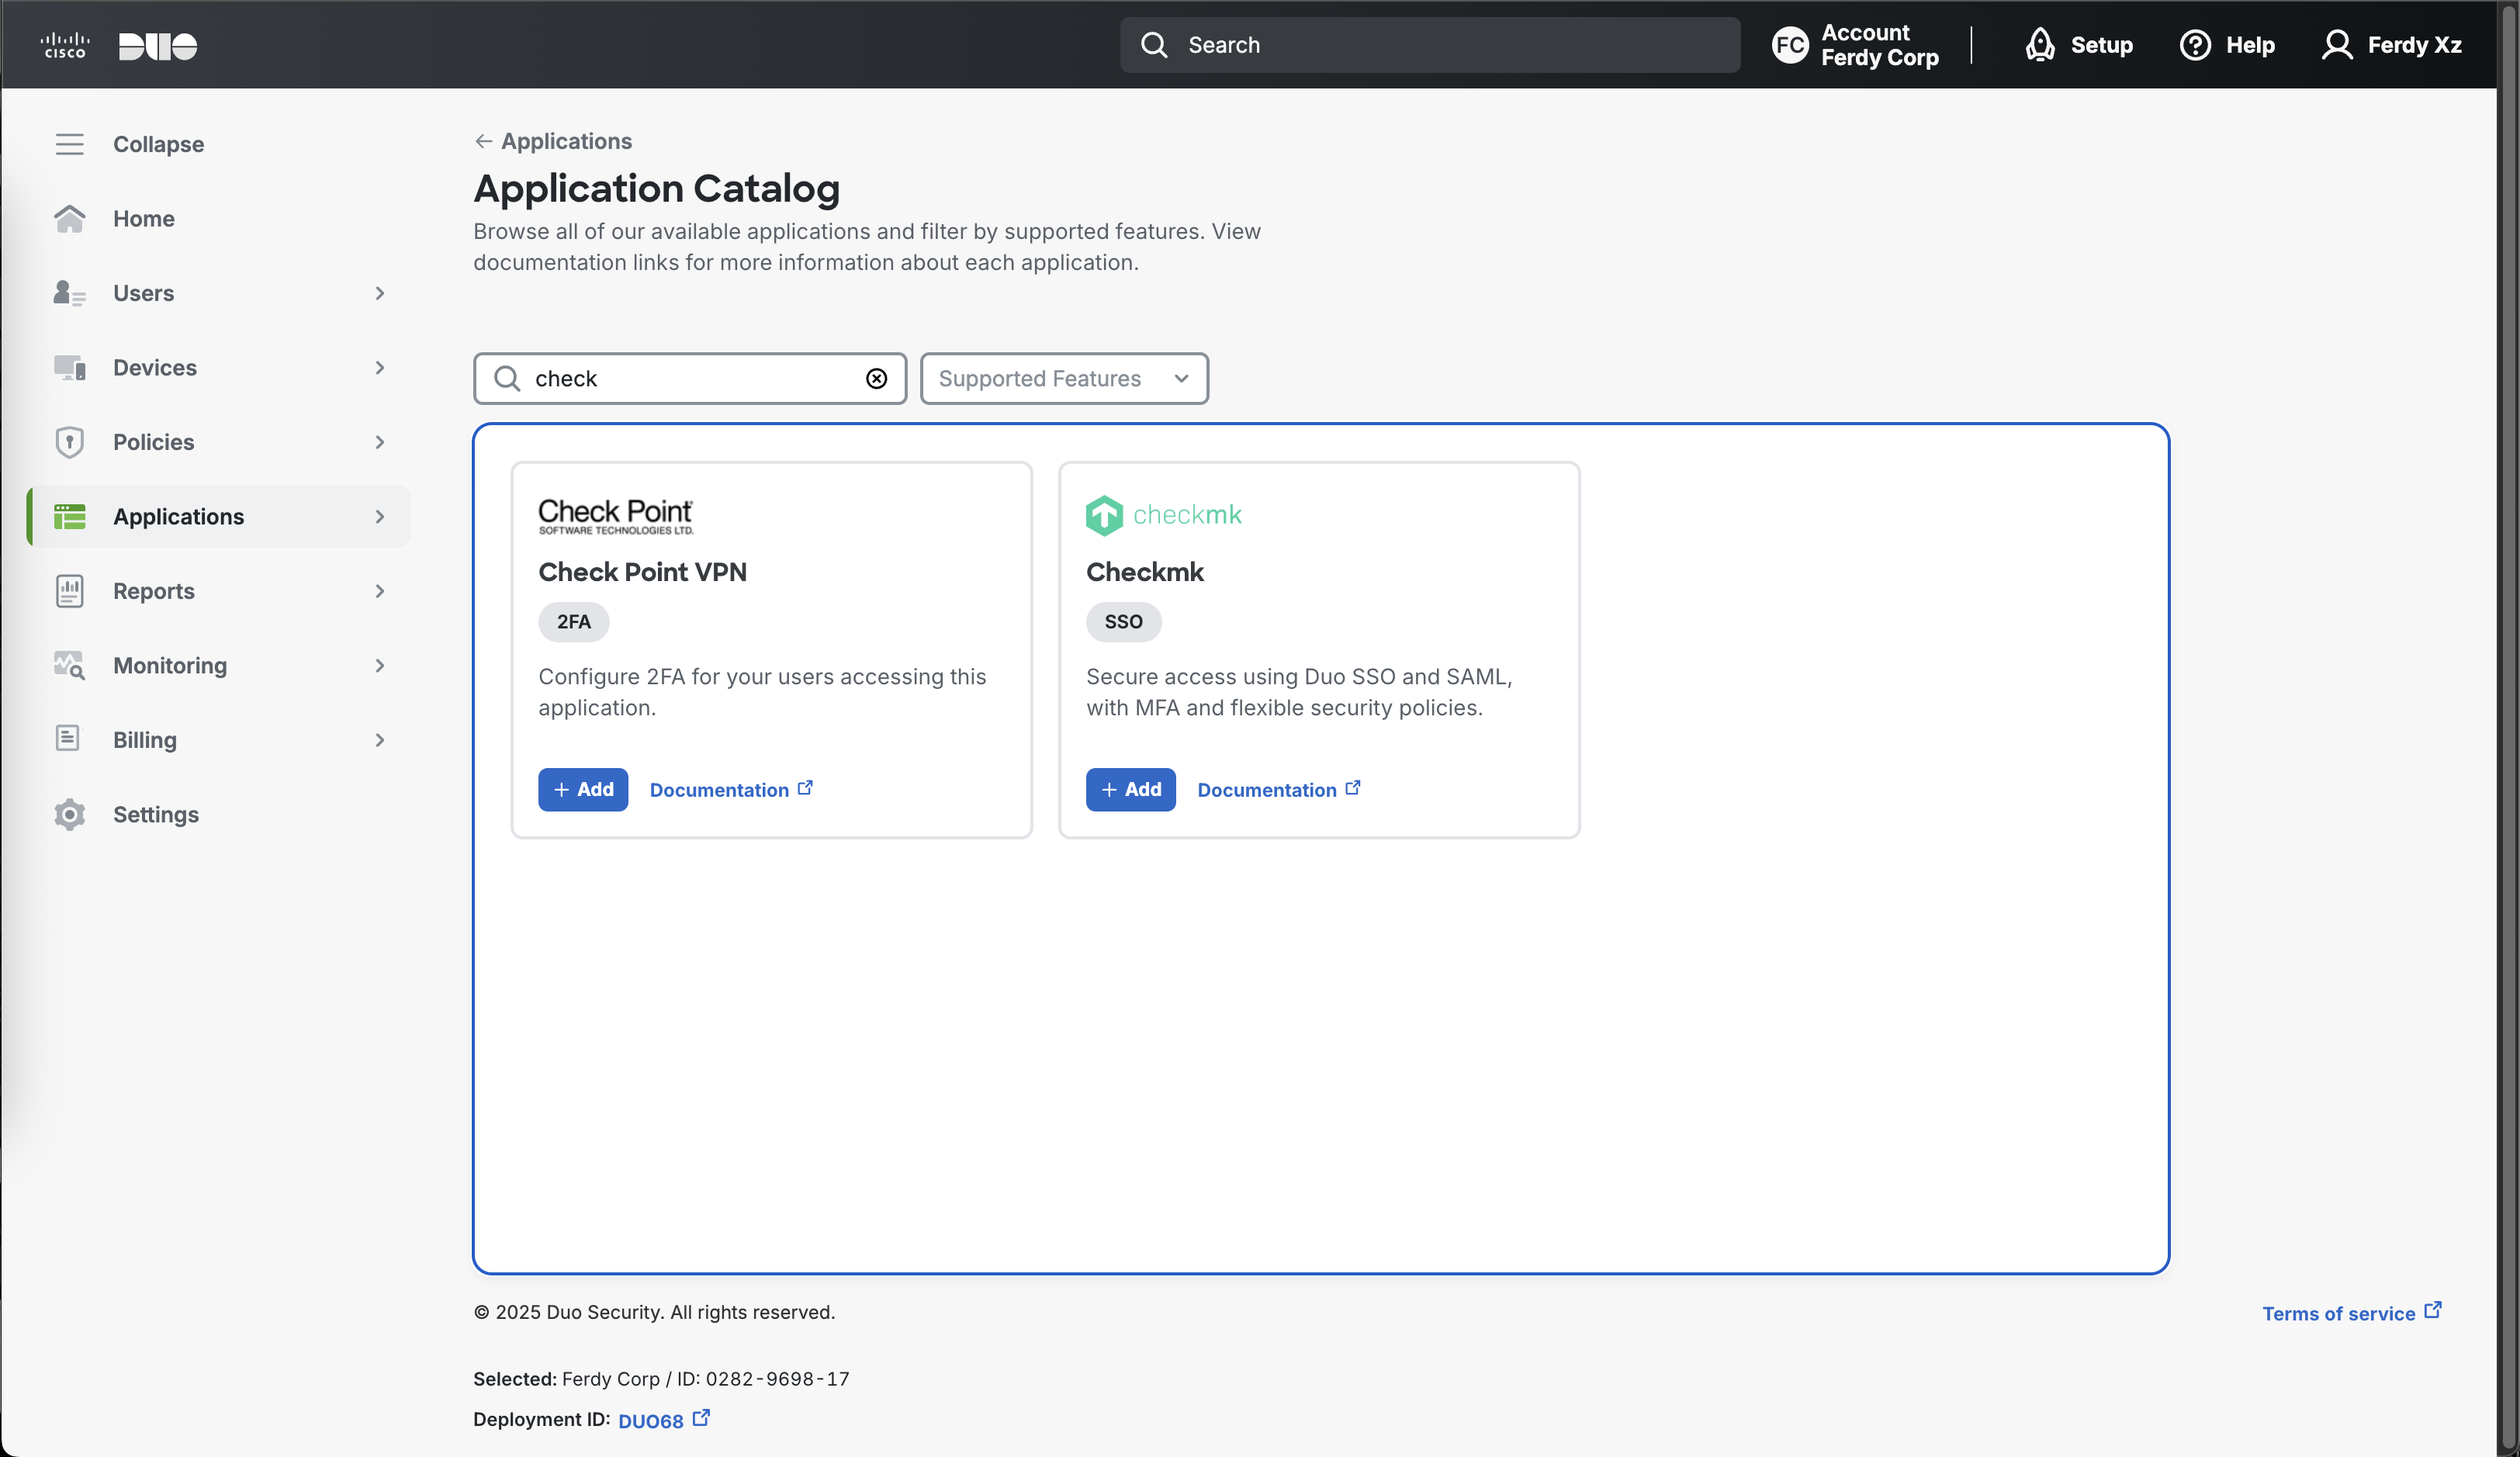Expand the Billing sidebar chevron
The image size is (2520, 1457).
click(x=380, y=740)
